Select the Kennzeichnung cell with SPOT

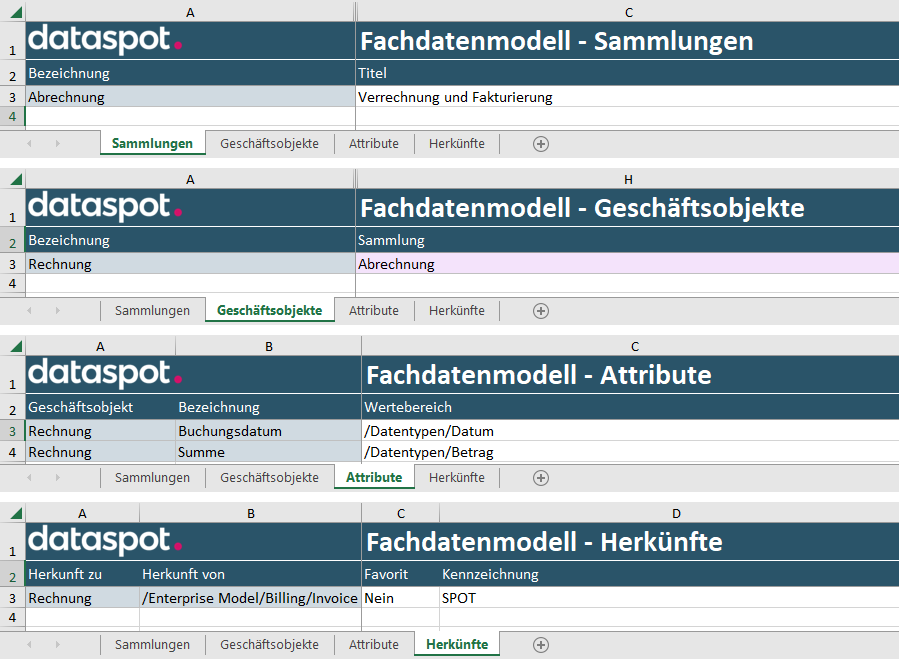[668, 598]
